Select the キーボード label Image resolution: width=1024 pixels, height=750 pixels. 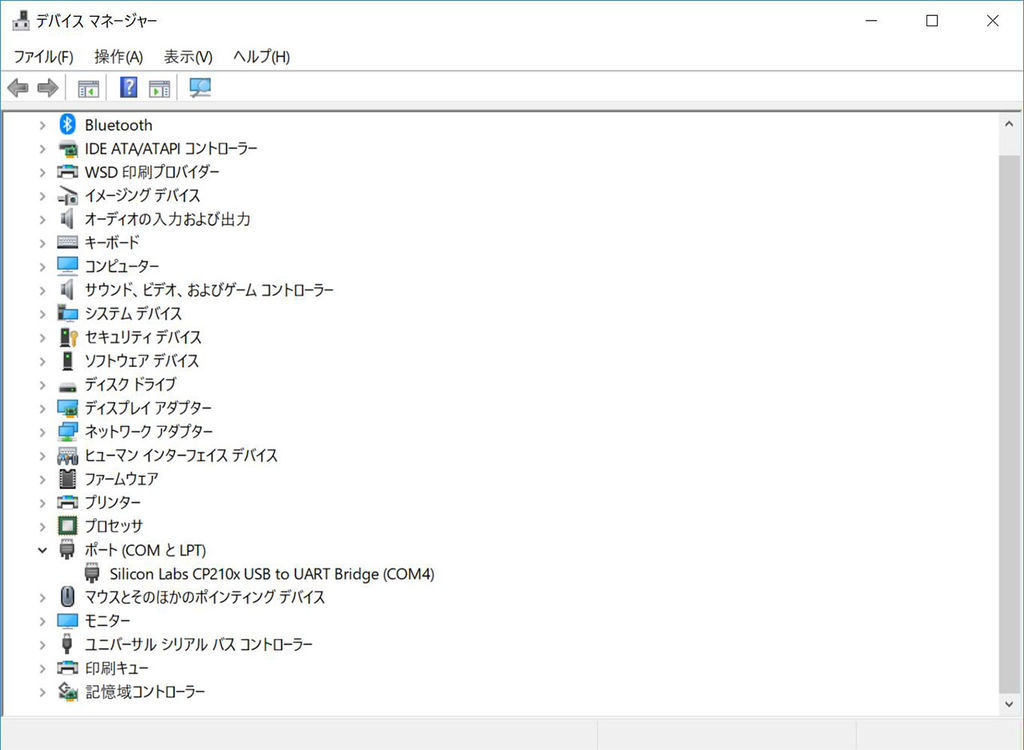(x=112, y=242)
